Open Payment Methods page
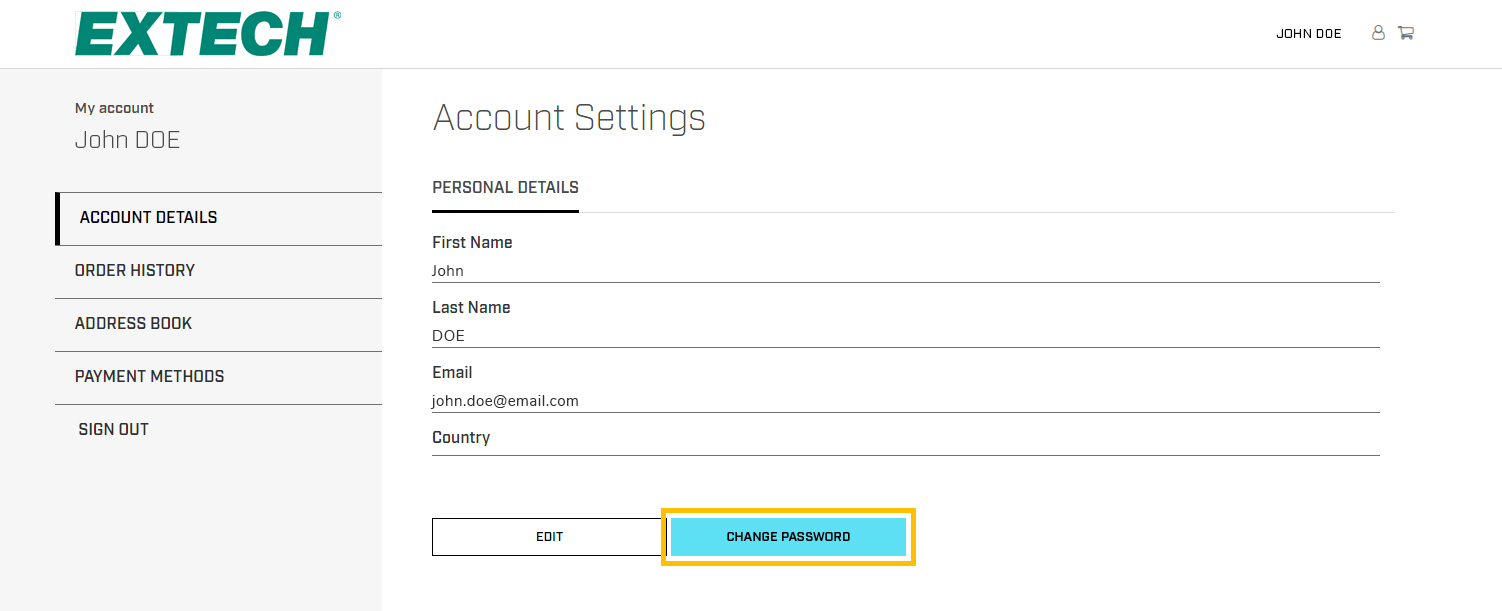The image size is (1502, 611). pos(149,377)
